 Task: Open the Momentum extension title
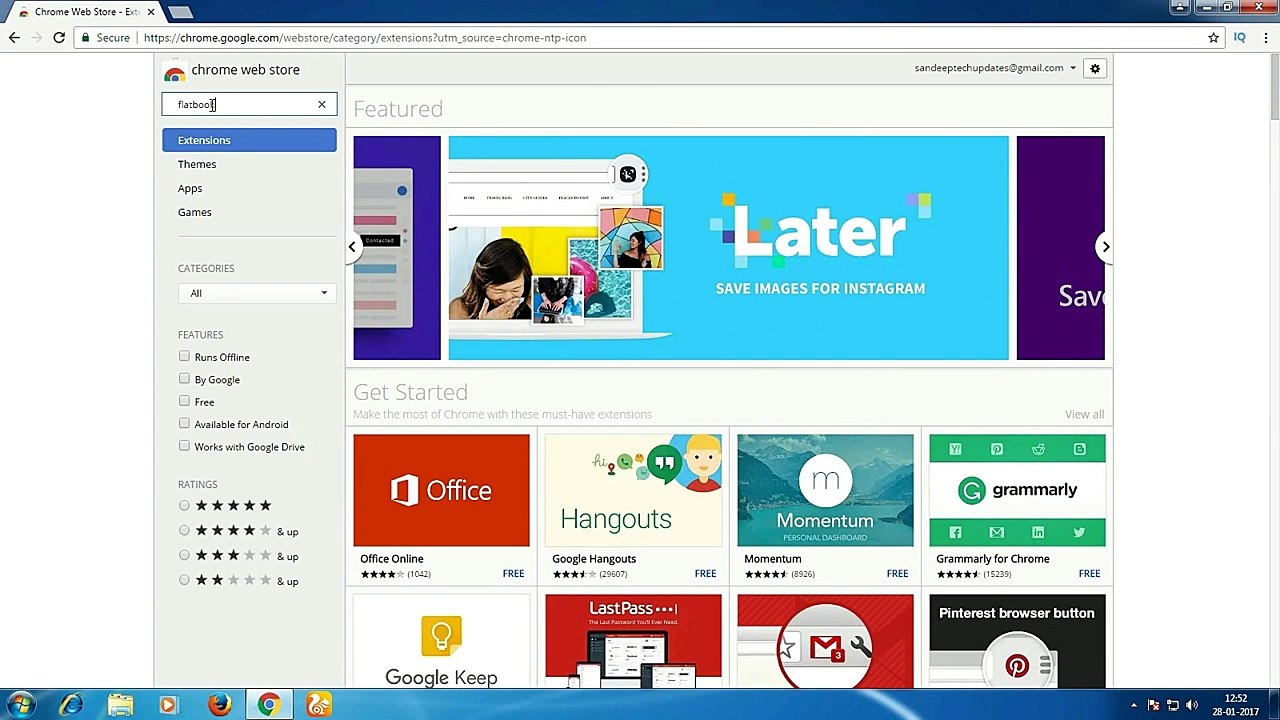(772, 559)
